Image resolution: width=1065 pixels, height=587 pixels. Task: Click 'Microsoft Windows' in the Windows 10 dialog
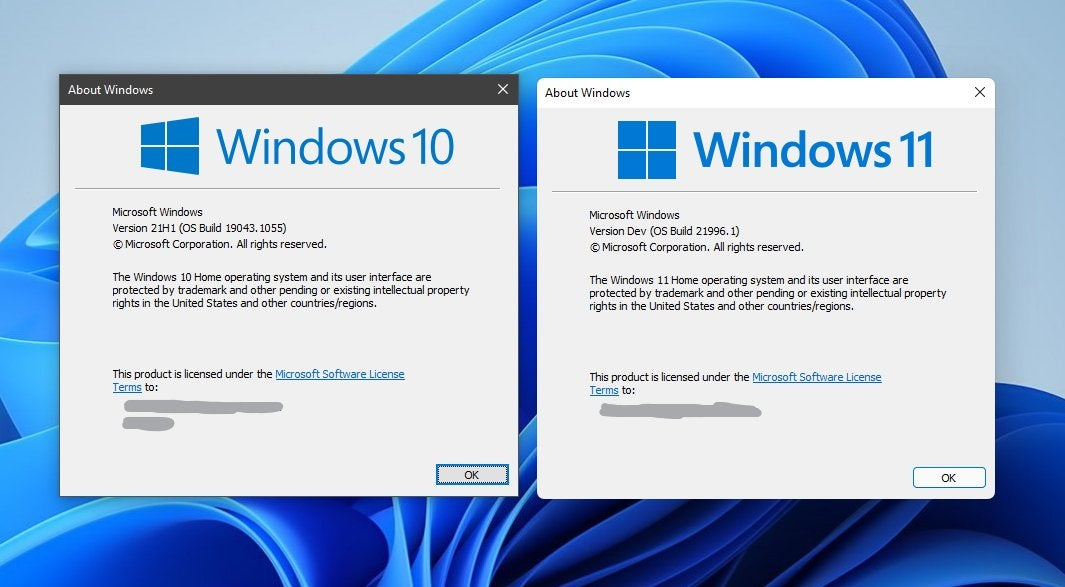click(158, 212)
